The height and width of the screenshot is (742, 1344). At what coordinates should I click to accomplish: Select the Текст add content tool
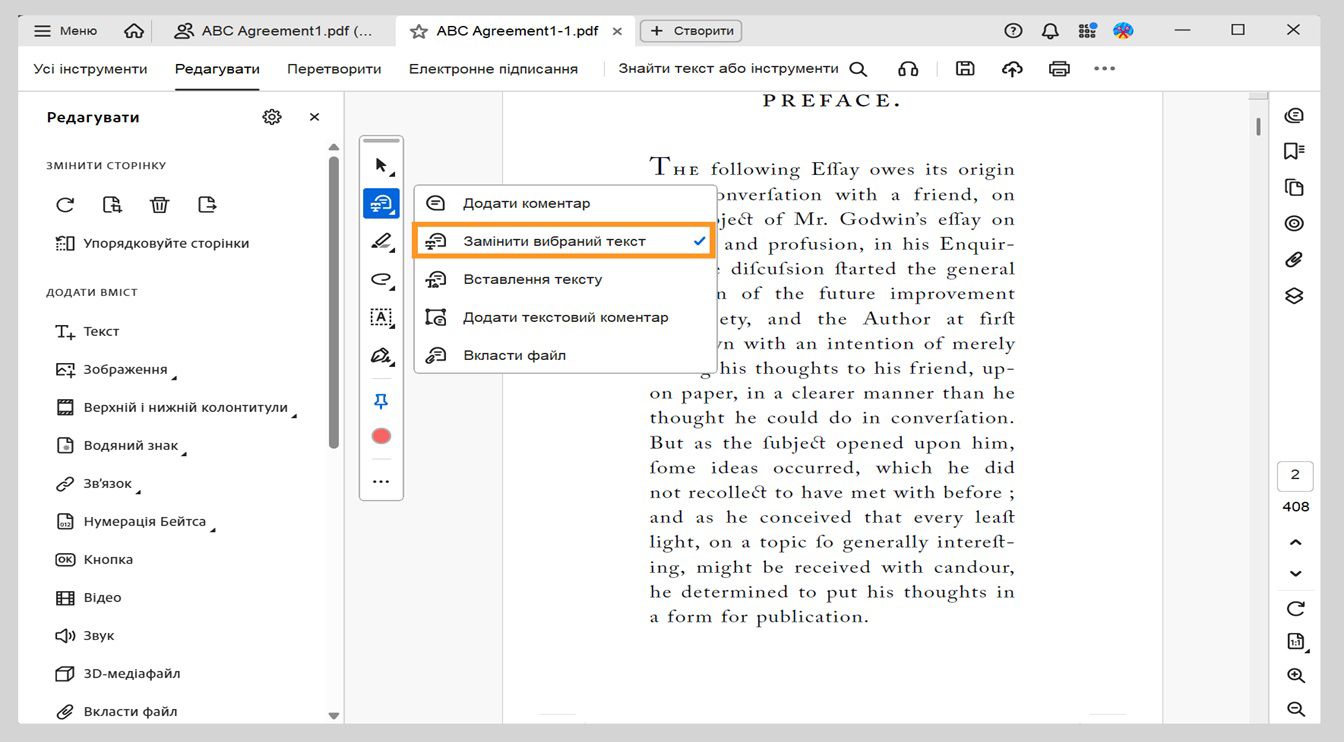(x=87, y=332)
